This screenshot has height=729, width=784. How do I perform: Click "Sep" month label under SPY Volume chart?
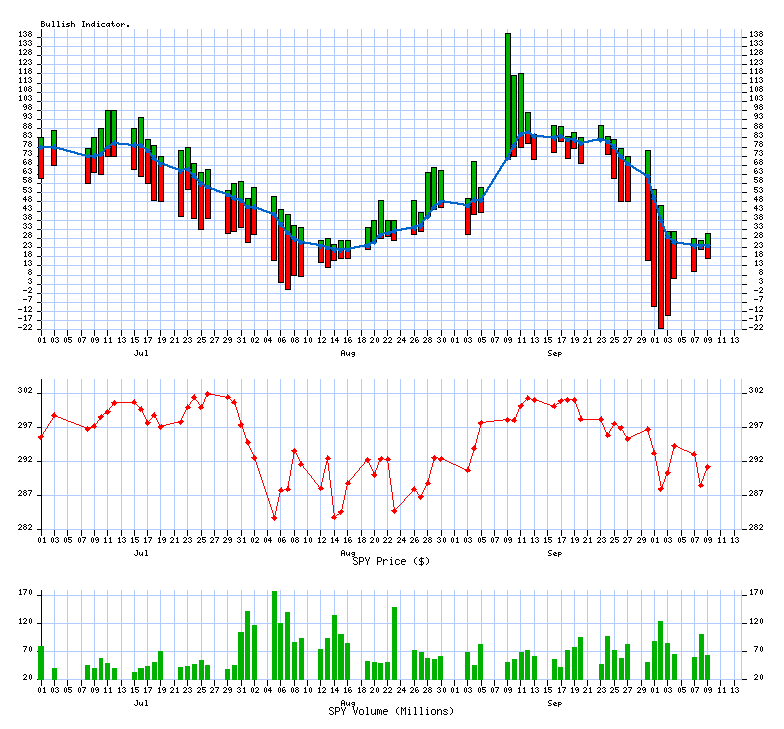553,703
